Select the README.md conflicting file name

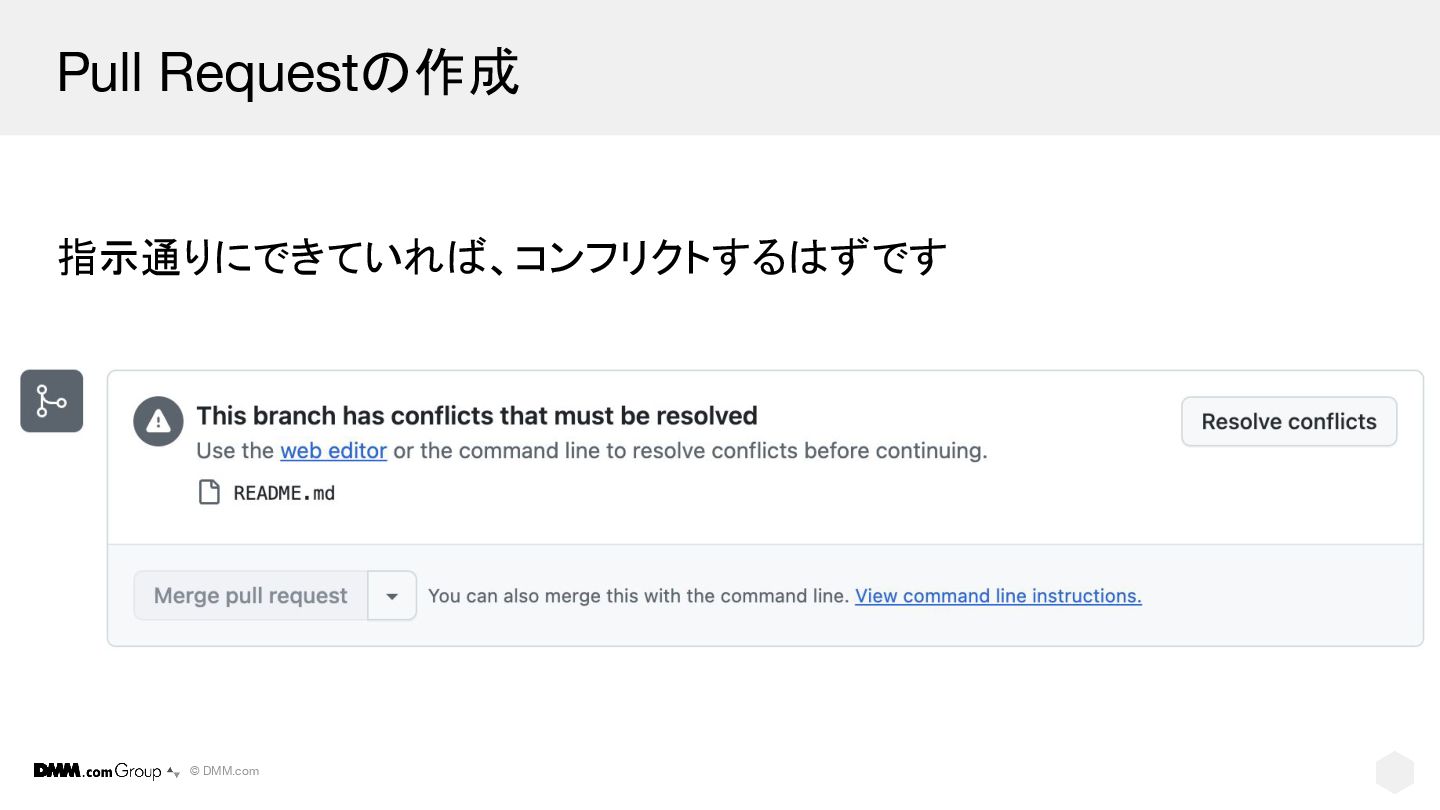coord(284,493)
